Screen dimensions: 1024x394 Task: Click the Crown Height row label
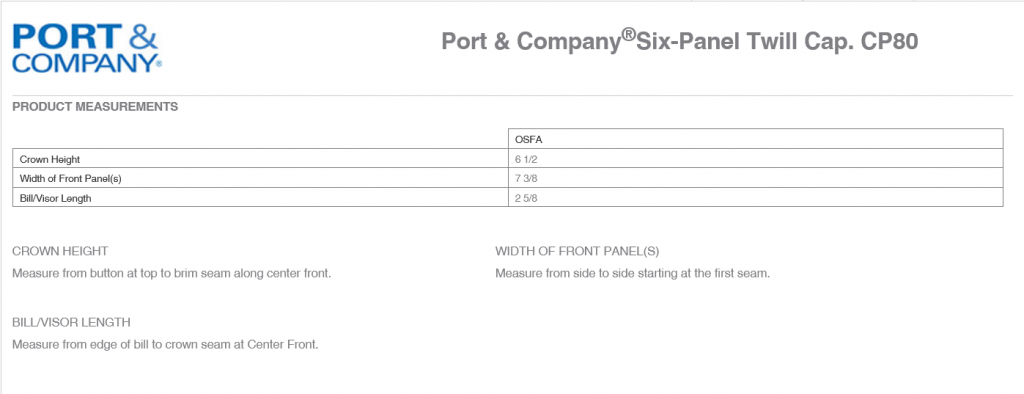pos(50,159)
